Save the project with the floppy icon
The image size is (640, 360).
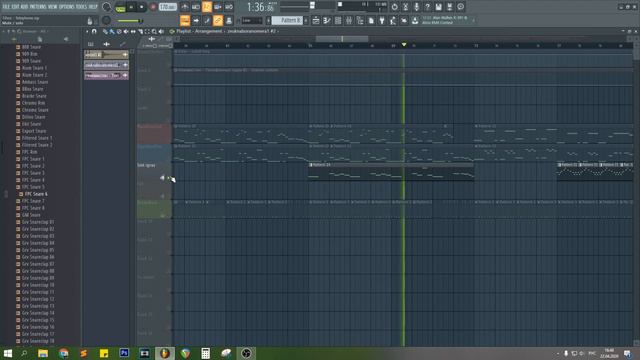[x=438, y=7]
